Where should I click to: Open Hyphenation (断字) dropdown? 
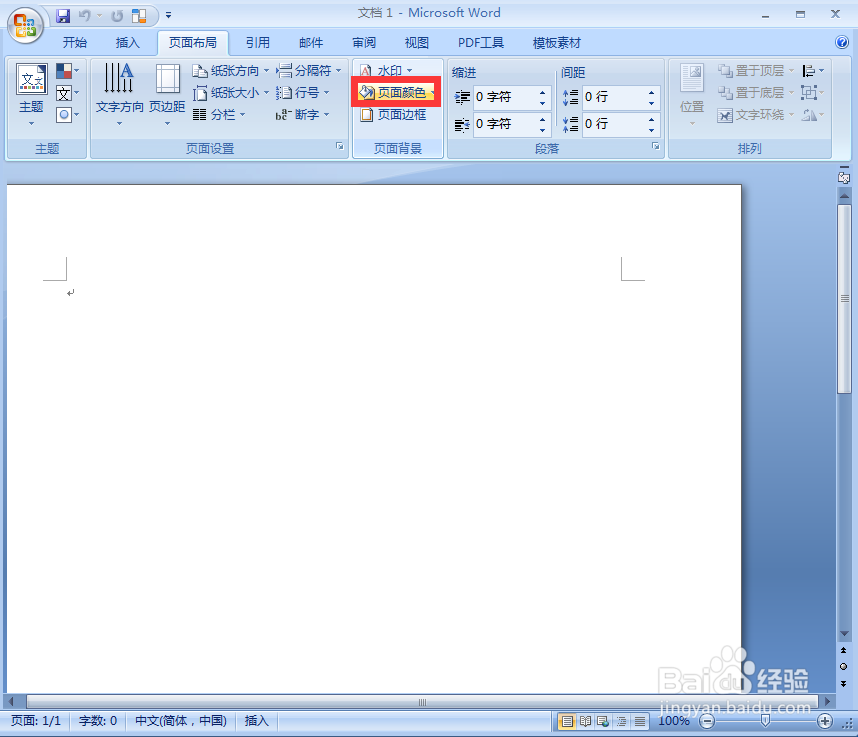[303, 114]
